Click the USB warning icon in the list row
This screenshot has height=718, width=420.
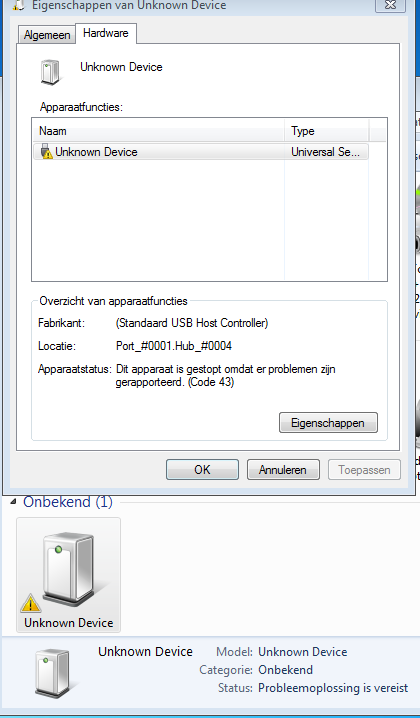click(46, 152)
